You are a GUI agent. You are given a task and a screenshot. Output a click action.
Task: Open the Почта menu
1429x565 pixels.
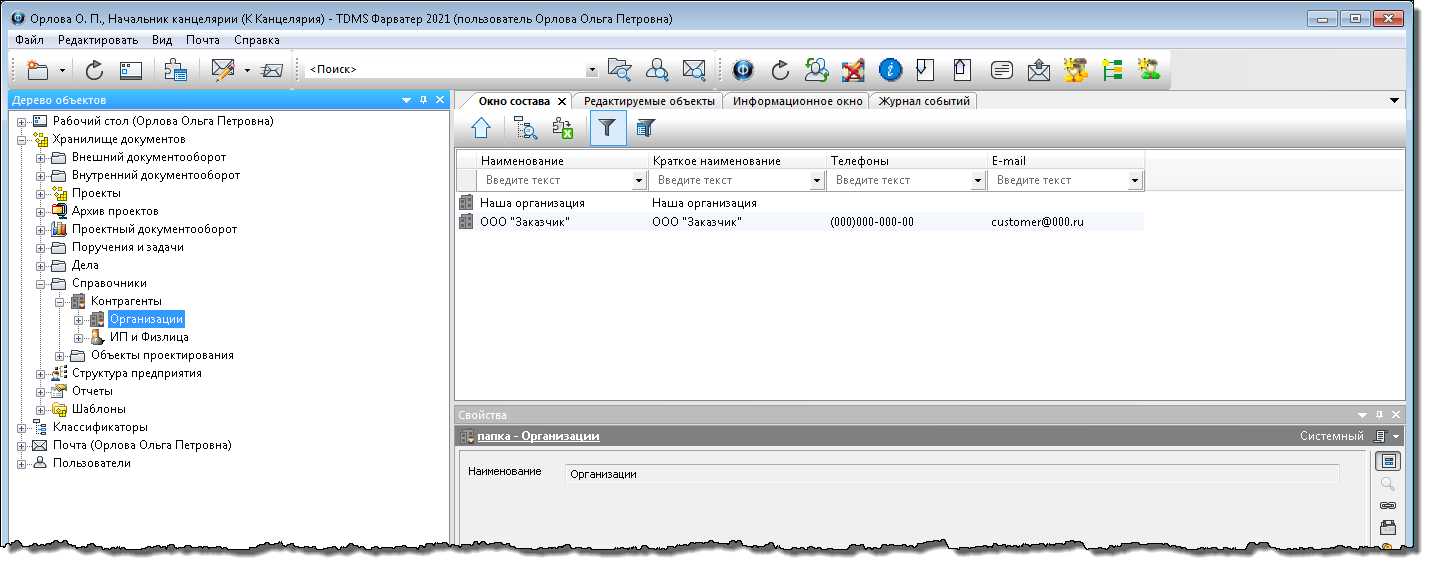click(x=203, y=40)
